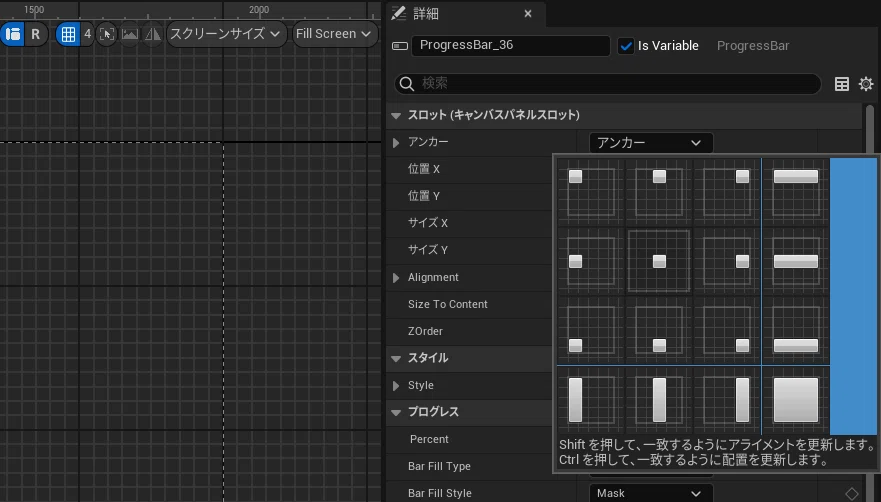
Task: Expand the Alignment property row
Action: 396,278
